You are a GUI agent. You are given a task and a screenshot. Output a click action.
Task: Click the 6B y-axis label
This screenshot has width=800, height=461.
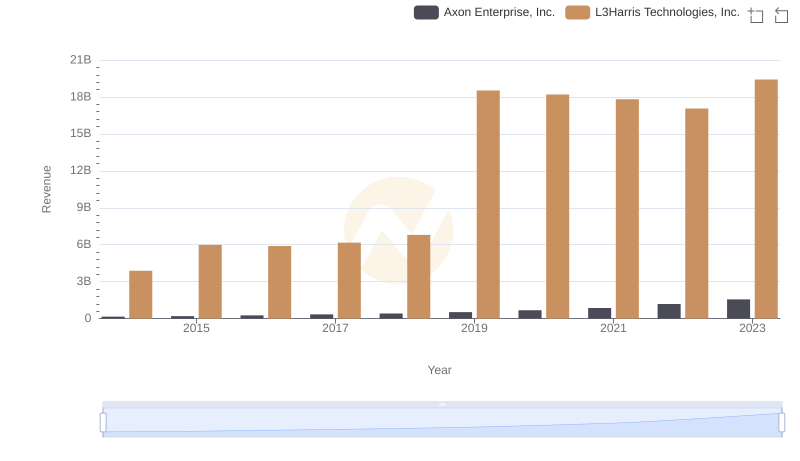tap(84, 244)
